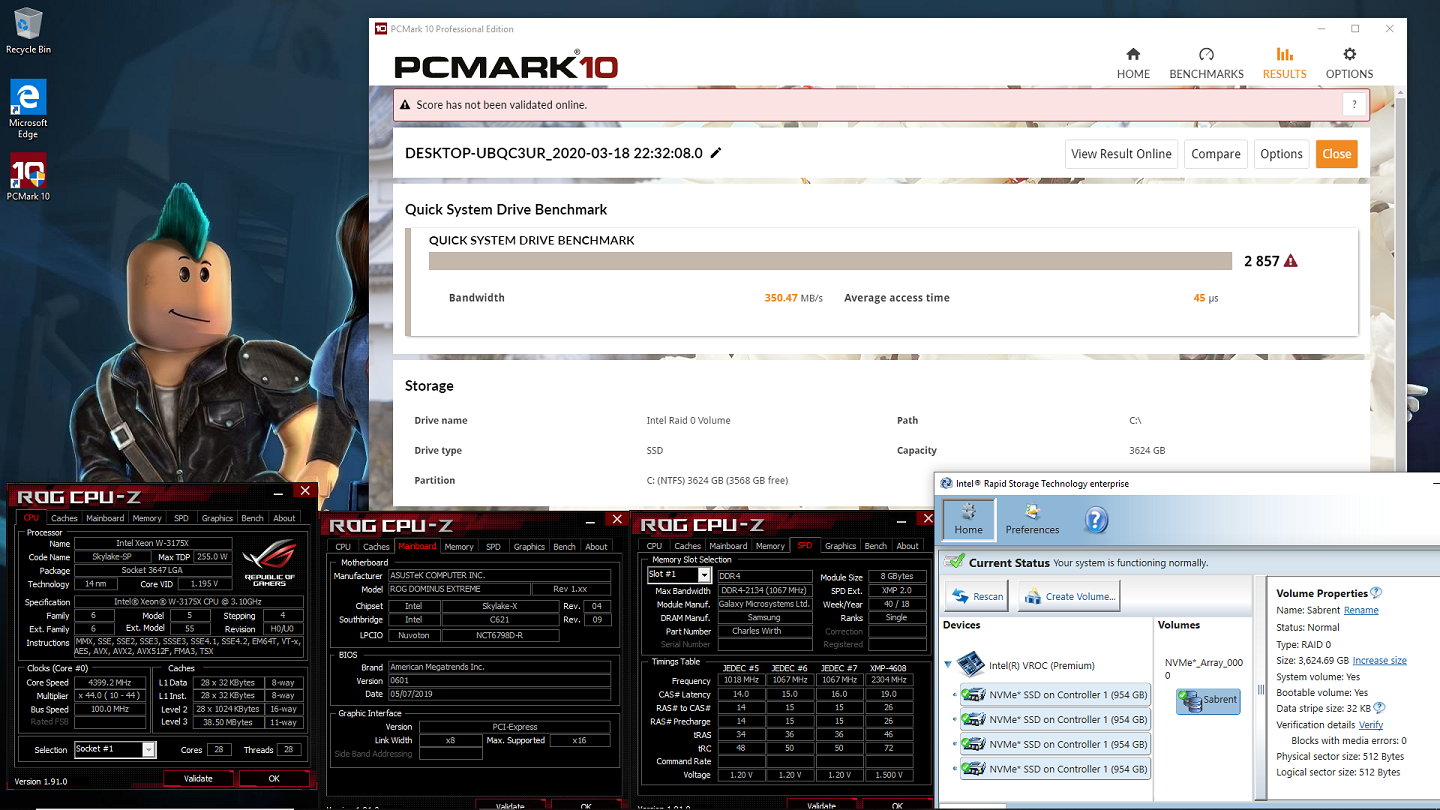Viewport: 1440px width, 810px height.
Task: Click the DESKTOP-UBQC3UR_2020-03-18 result name
Action: (554, 154)
